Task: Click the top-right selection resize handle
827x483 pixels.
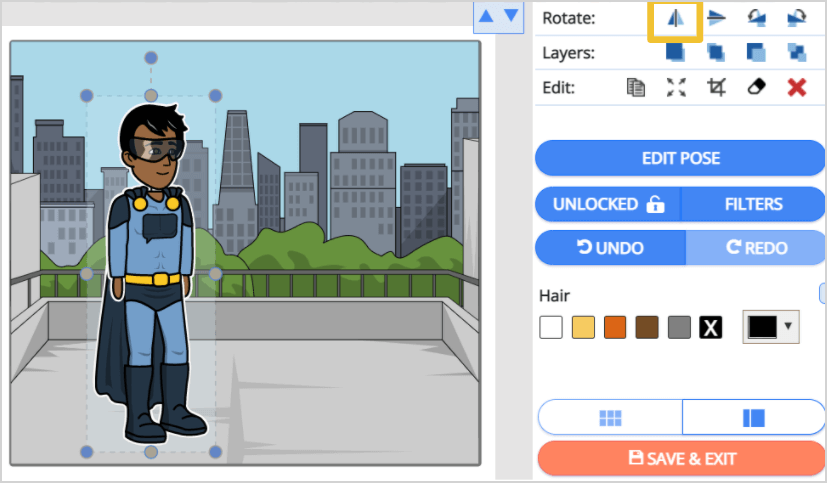Action: pos(215,95)
